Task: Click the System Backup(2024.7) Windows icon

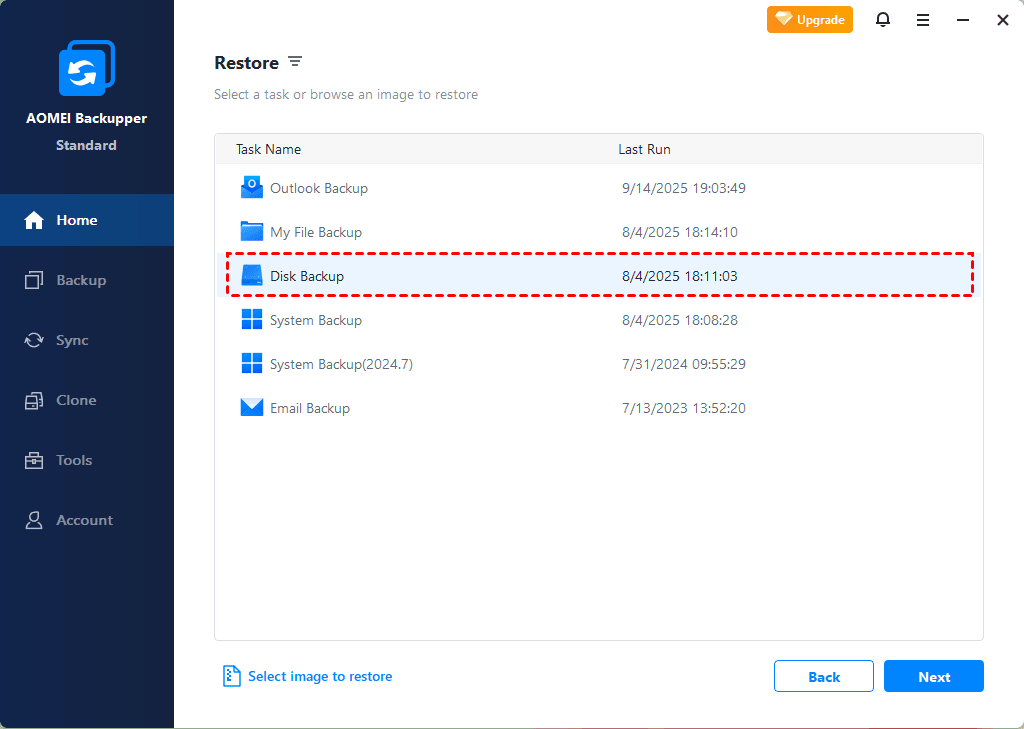Action: (x=251, y=364)
